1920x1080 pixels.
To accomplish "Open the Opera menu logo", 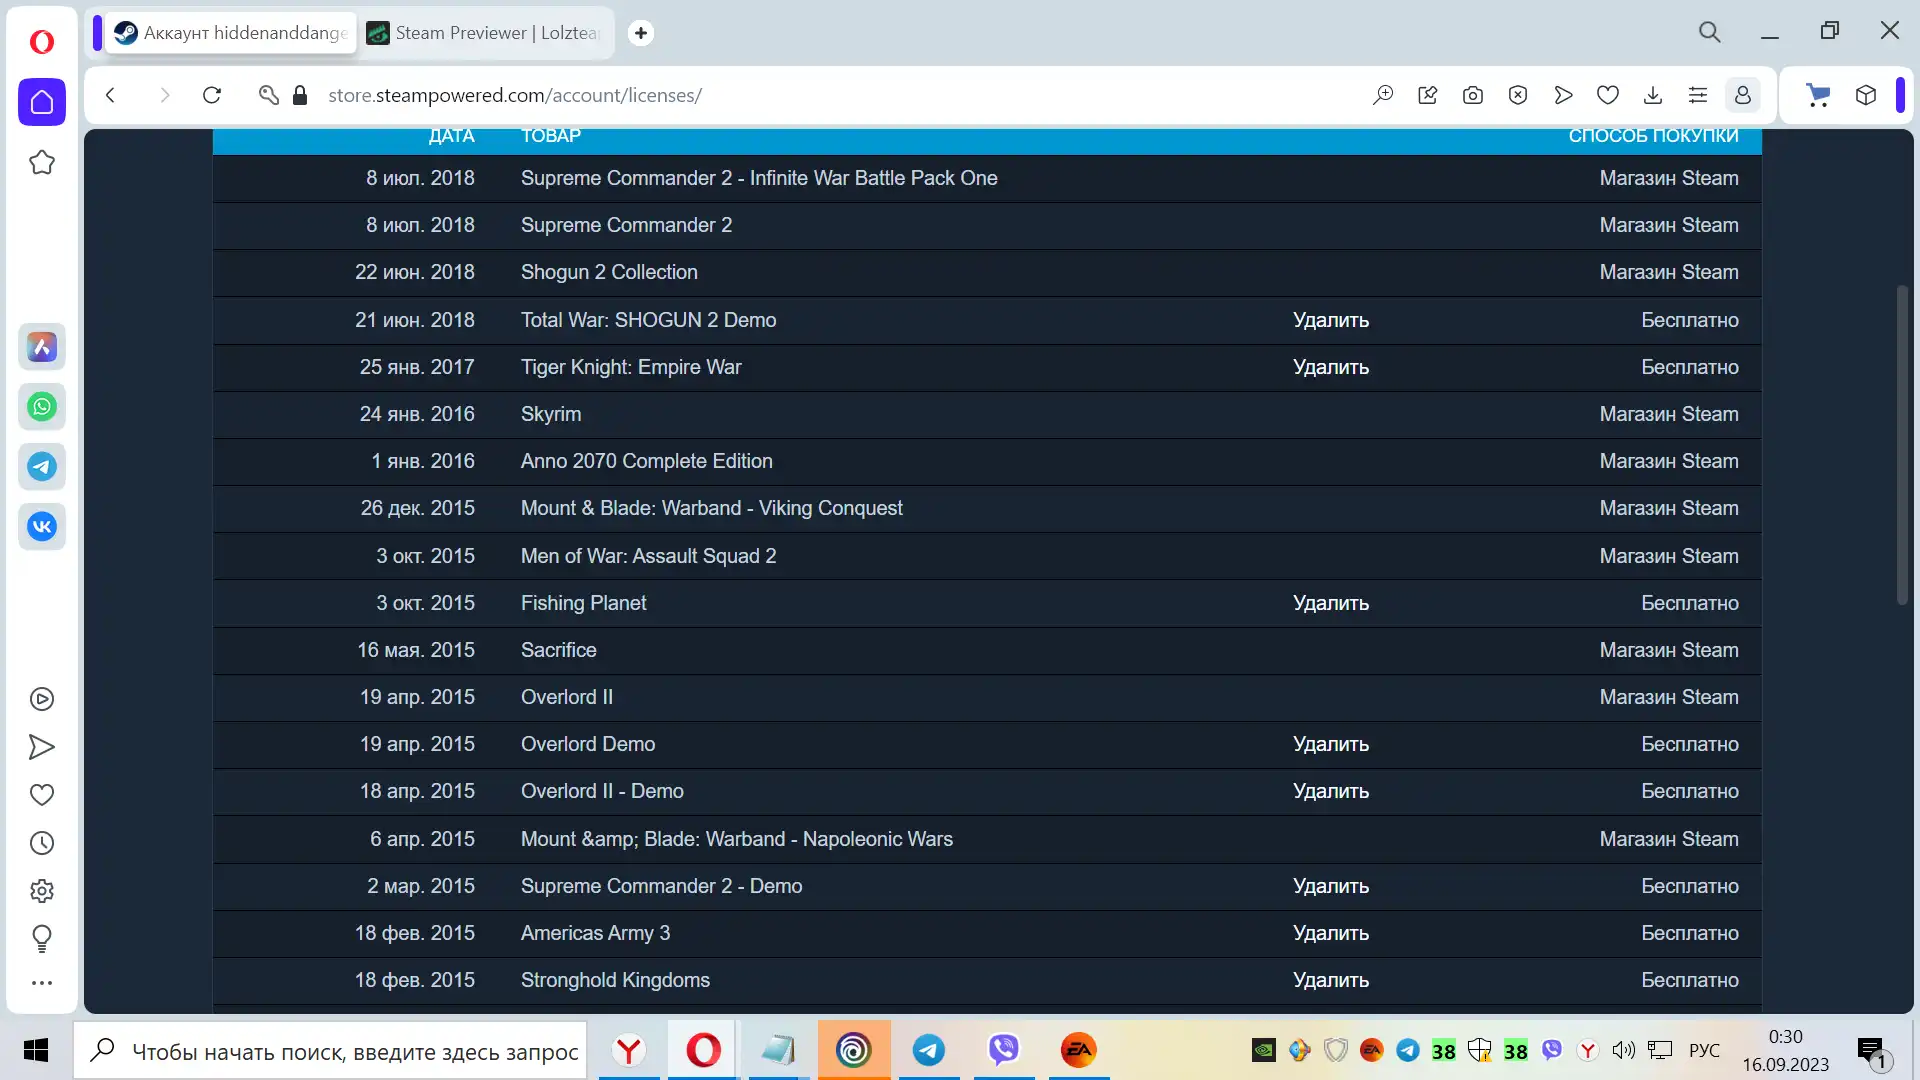I will click(x=42, y=41).
